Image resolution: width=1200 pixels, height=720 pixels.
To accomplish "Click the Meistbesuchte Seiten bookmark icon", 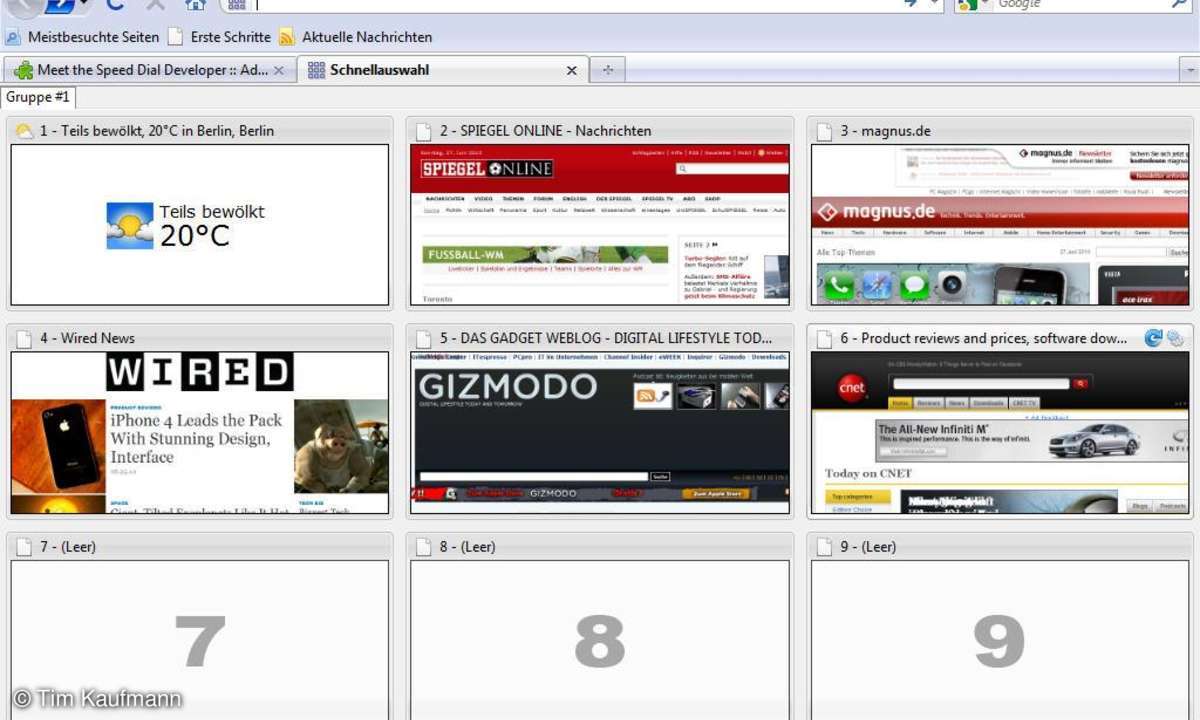I will [x=13, y=37].
